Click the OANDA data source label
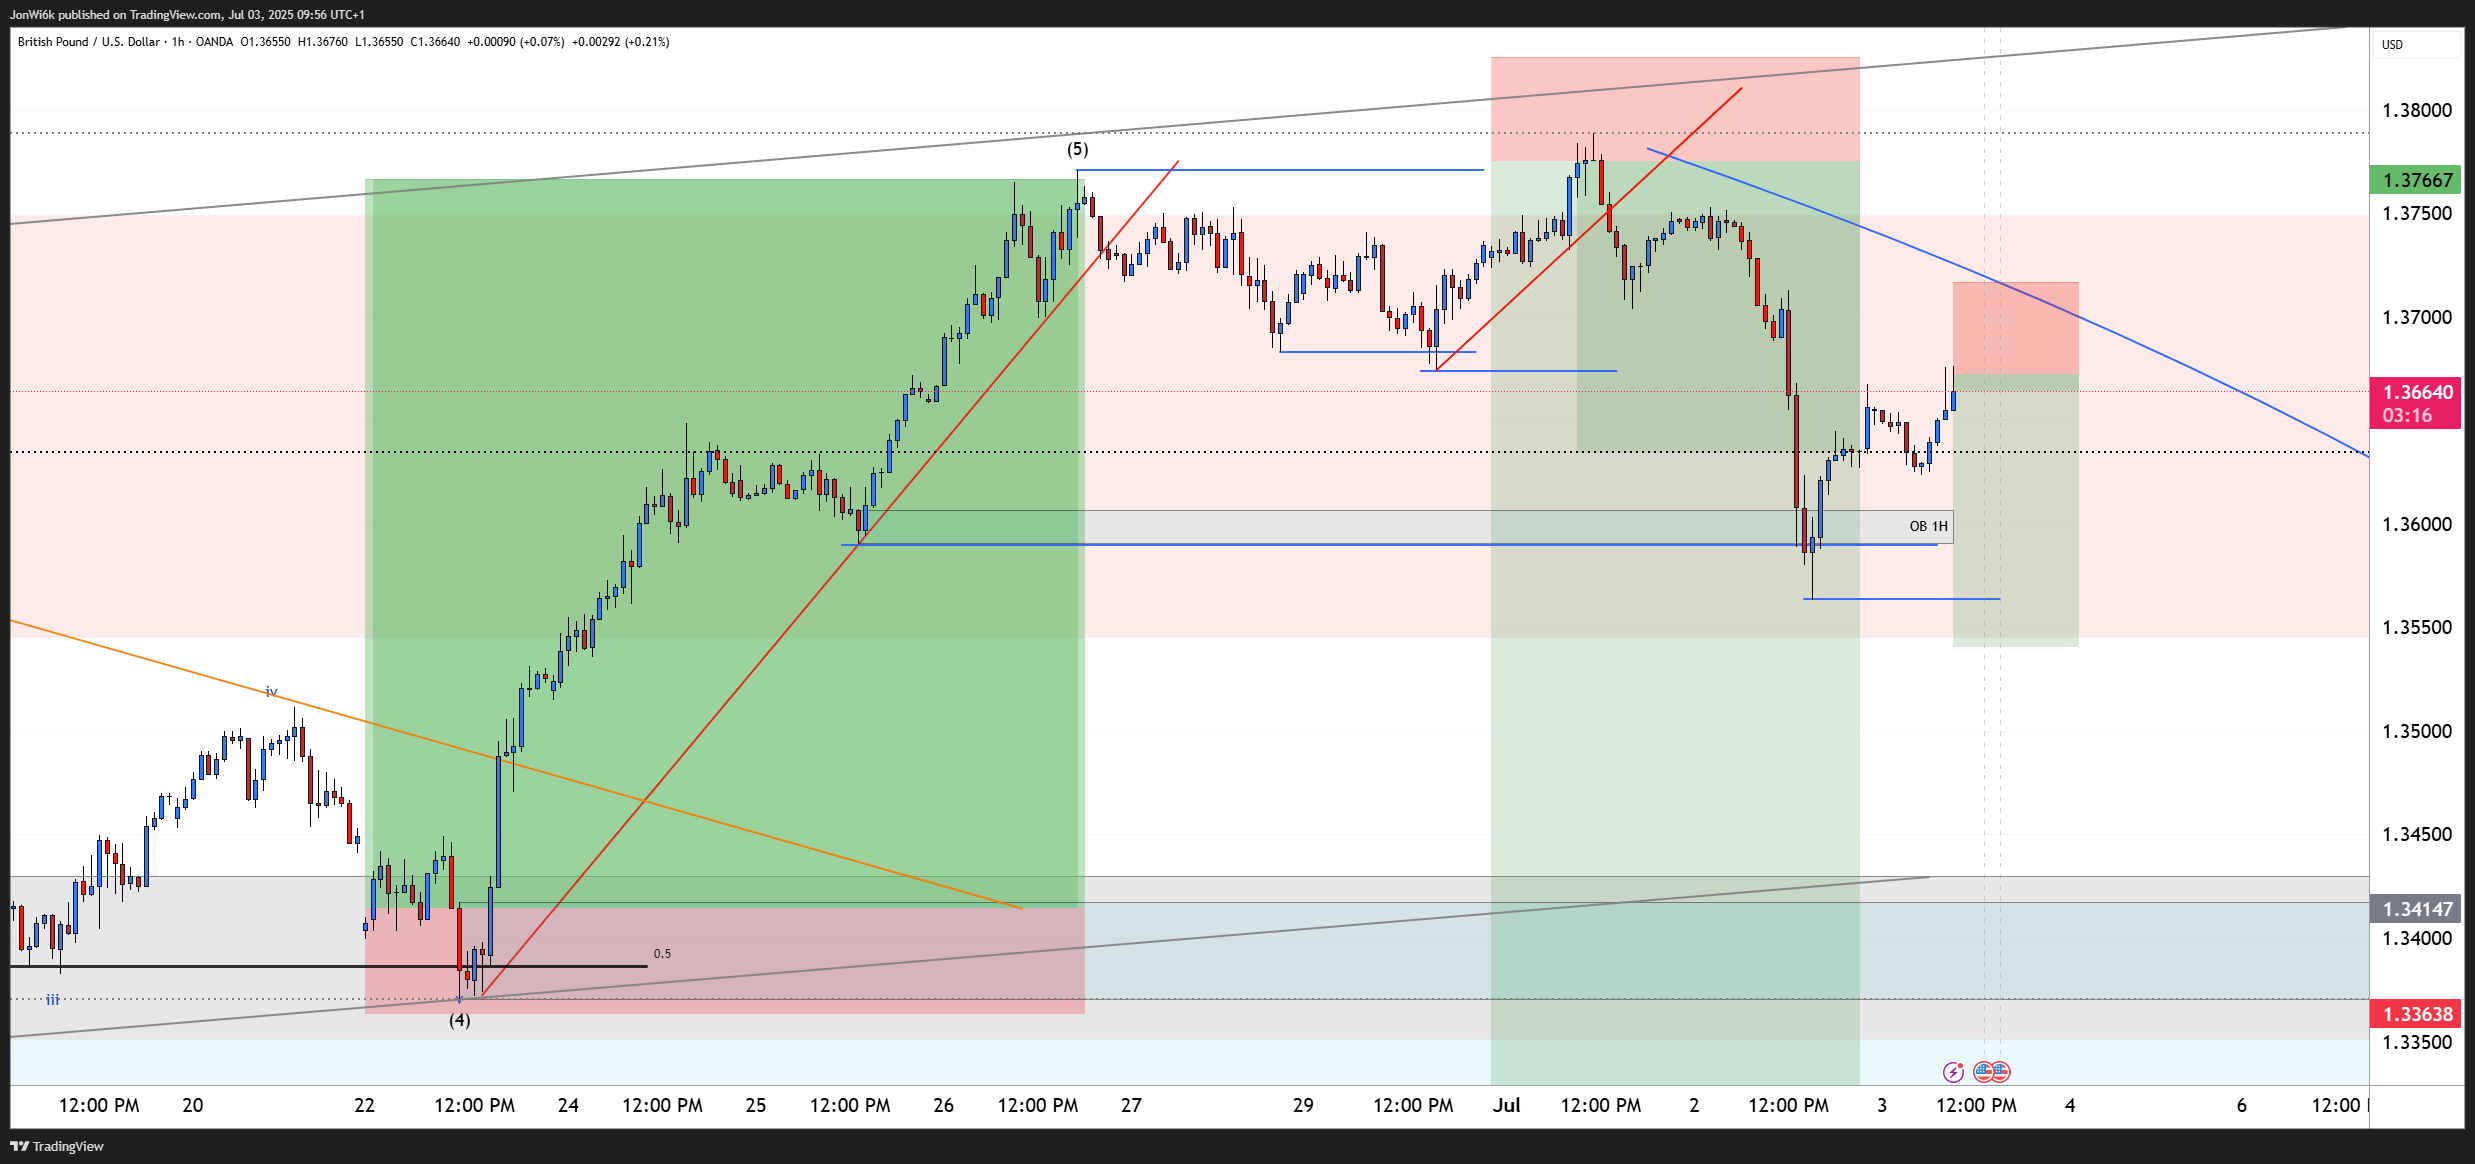Screen dimensions: 2475x1164 pyautogui.click(x=214, y=42)
